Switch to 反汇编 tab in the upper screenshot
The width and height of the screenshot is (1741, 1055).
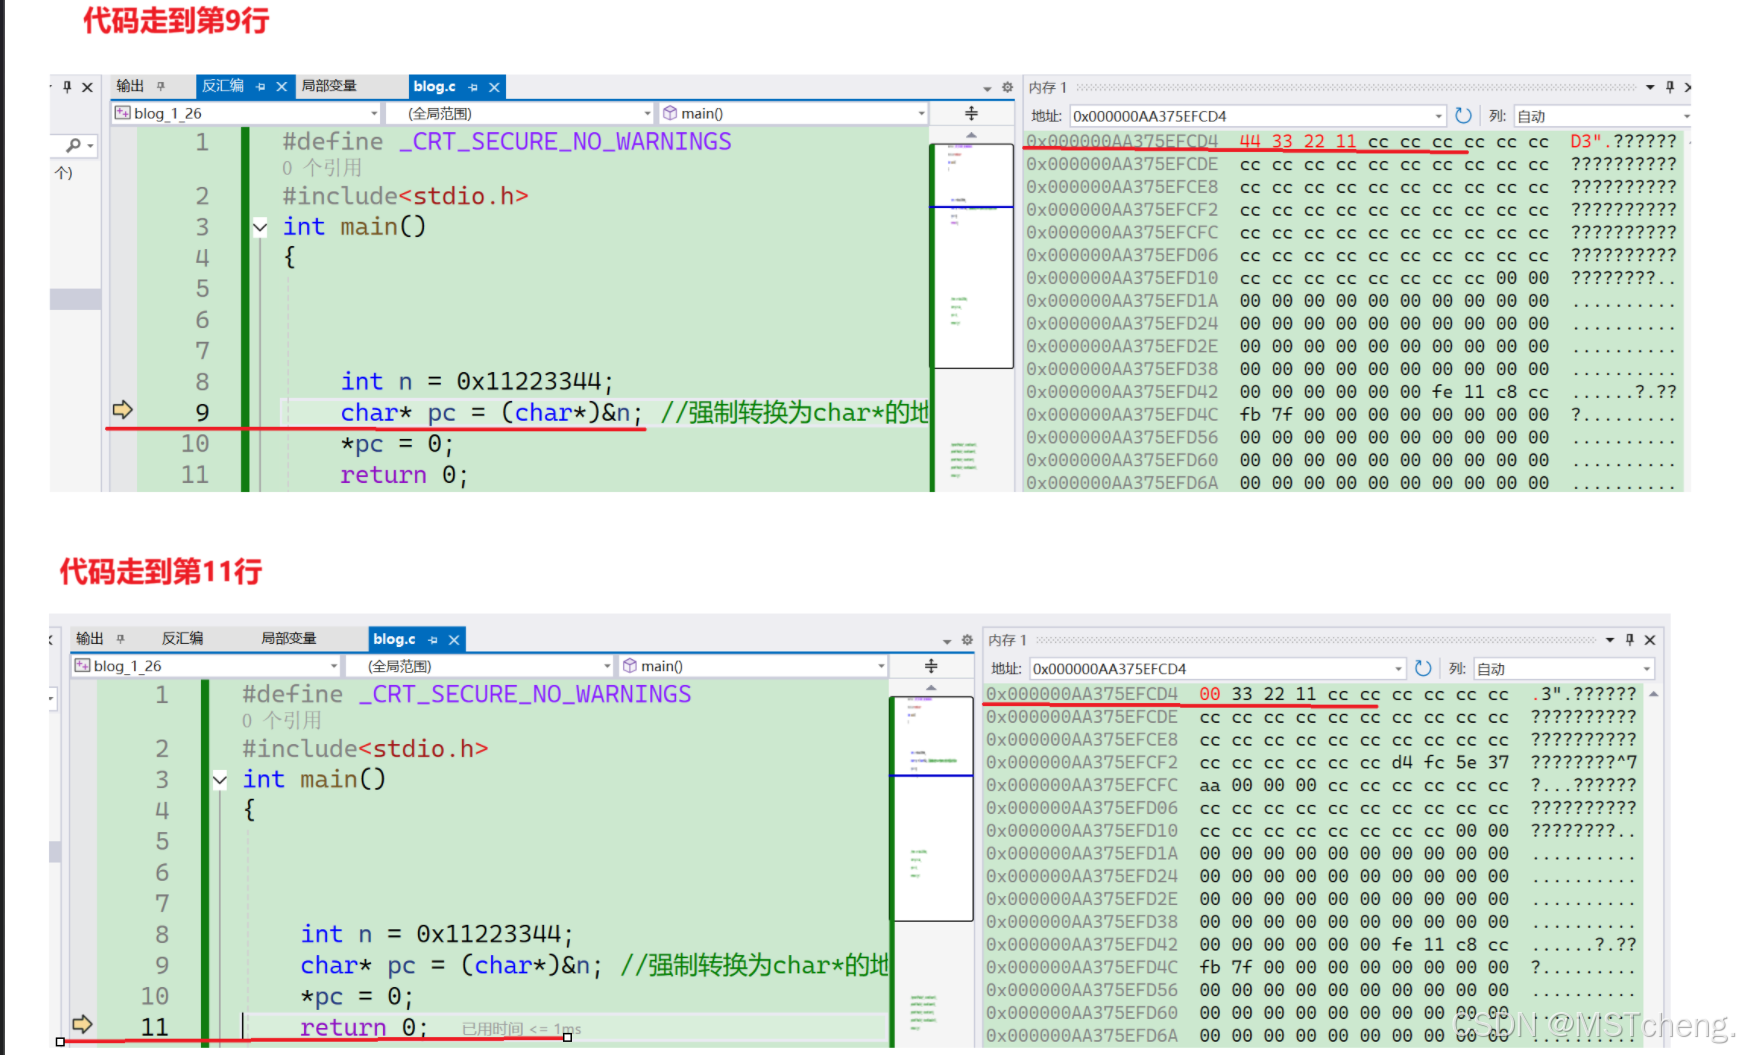223,86
